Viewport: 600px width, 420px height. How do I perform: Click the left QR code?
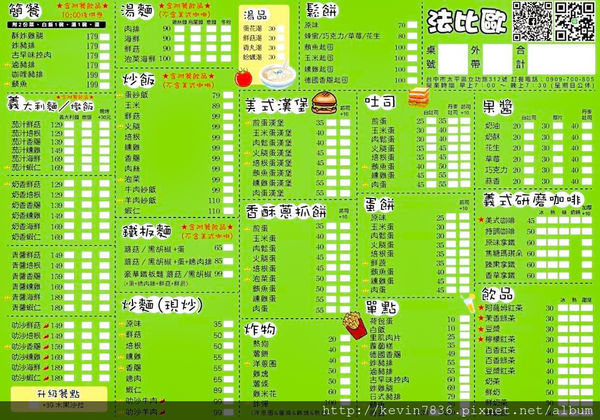point(532,21)
